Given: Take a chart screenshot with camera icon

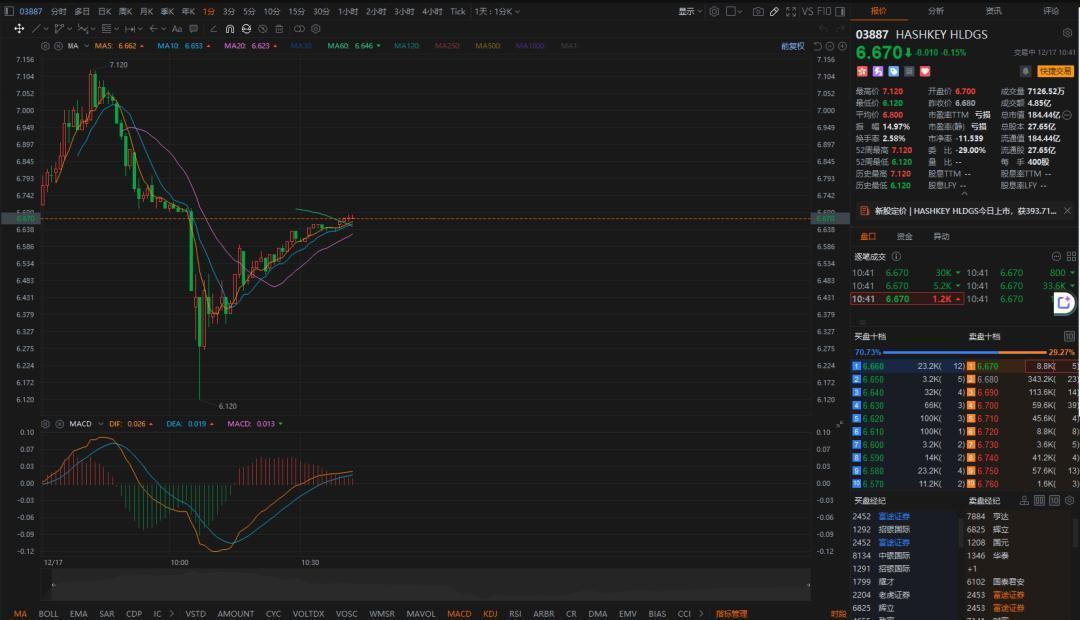Looking at the screenshot, I should (758, 11).
